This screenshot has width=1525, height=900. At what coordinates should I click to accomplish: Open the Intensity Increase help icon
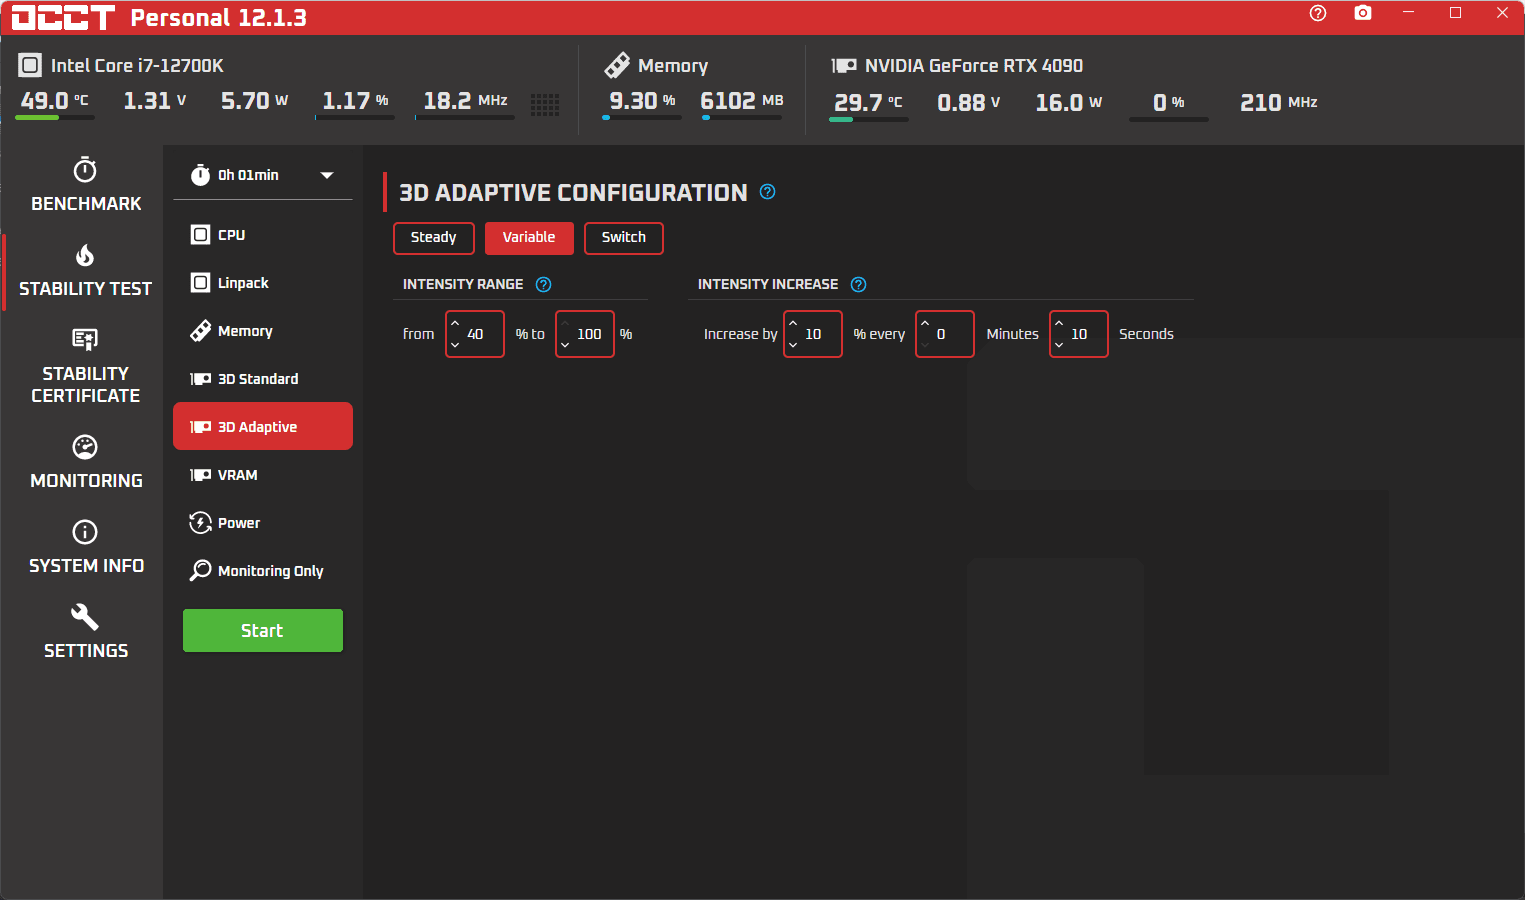point(858,285)
